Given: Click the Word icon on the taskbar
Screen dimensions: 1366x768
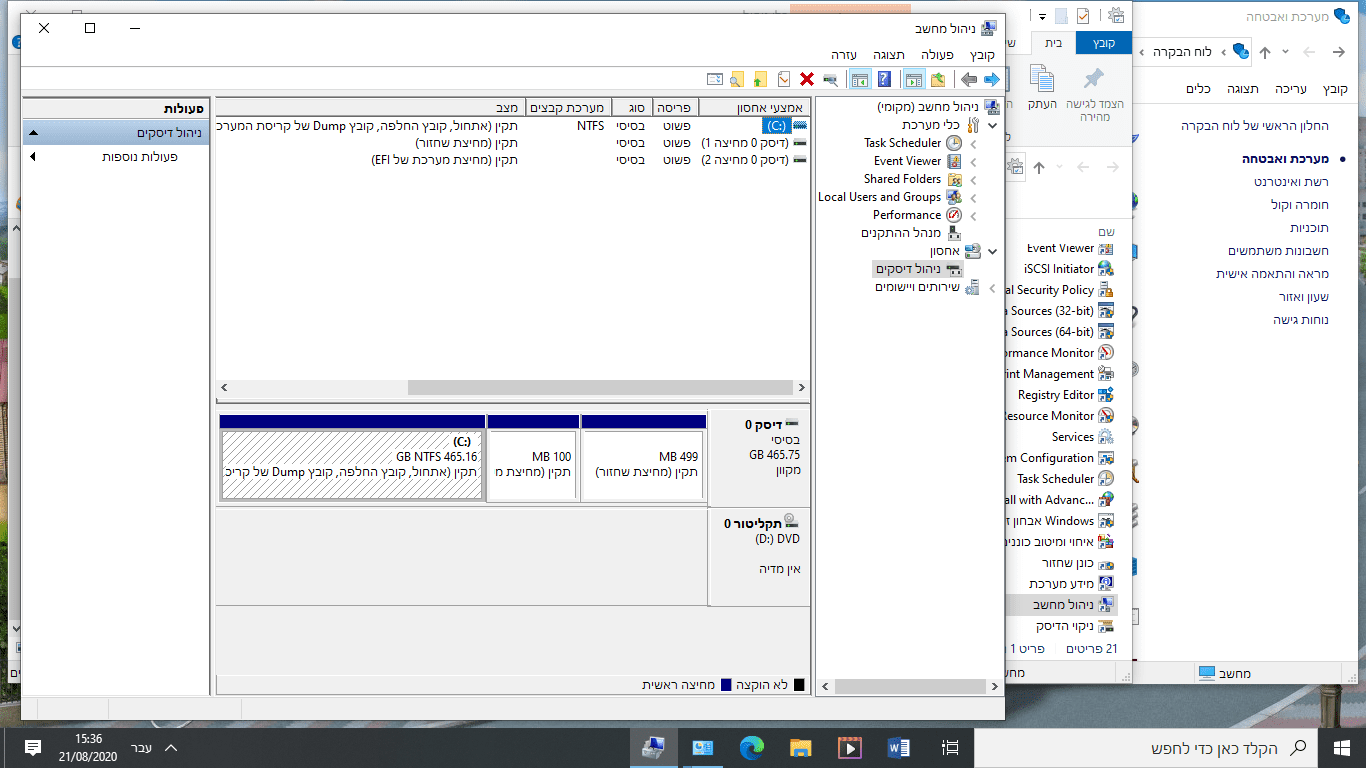Looking at the screenshot, I should [x=898, y=747].
